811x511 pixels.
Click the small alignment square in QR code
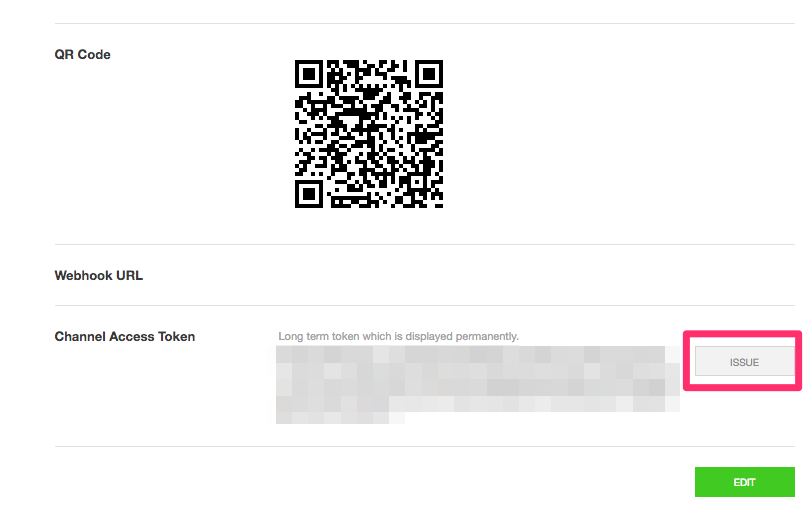[x=416, y=182]
